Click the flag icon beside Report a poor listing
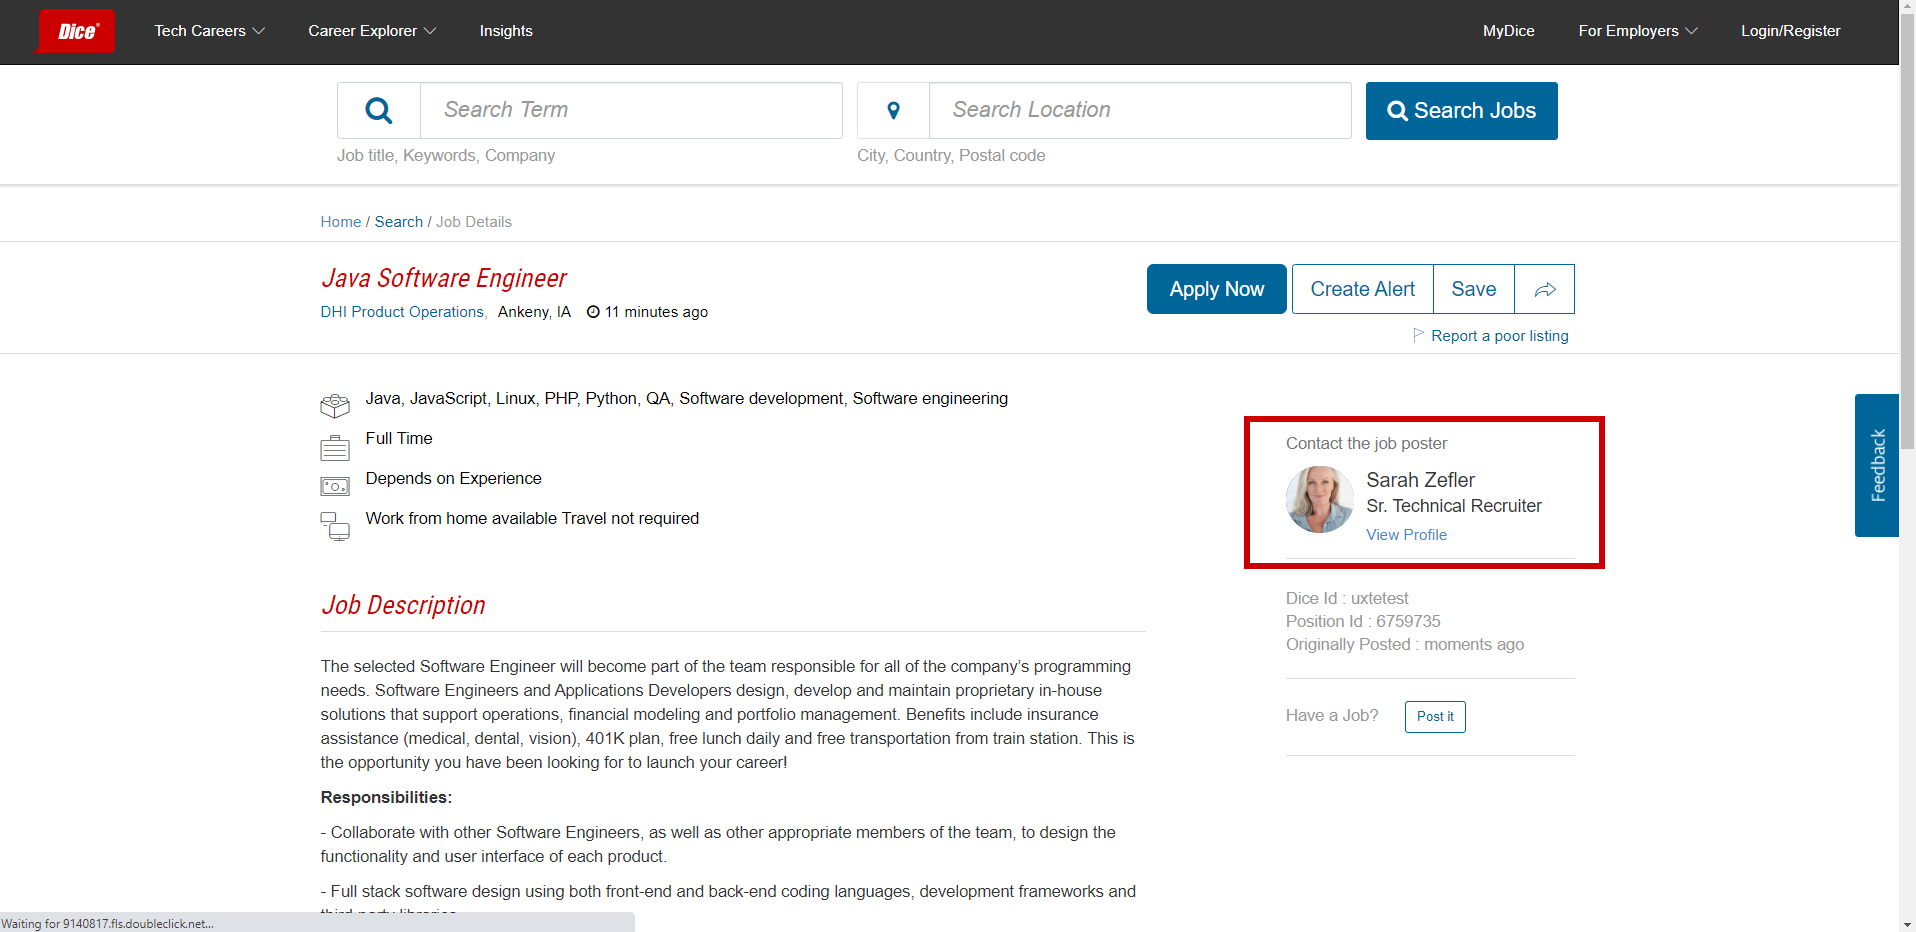This screenshot has height=932, width=1916. pos(1417,335)
